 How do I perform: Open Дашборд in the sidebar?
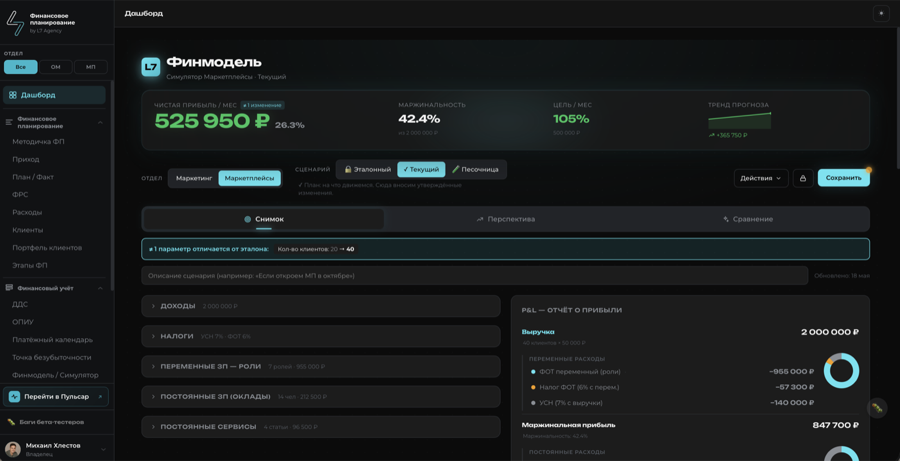point(55,95)
